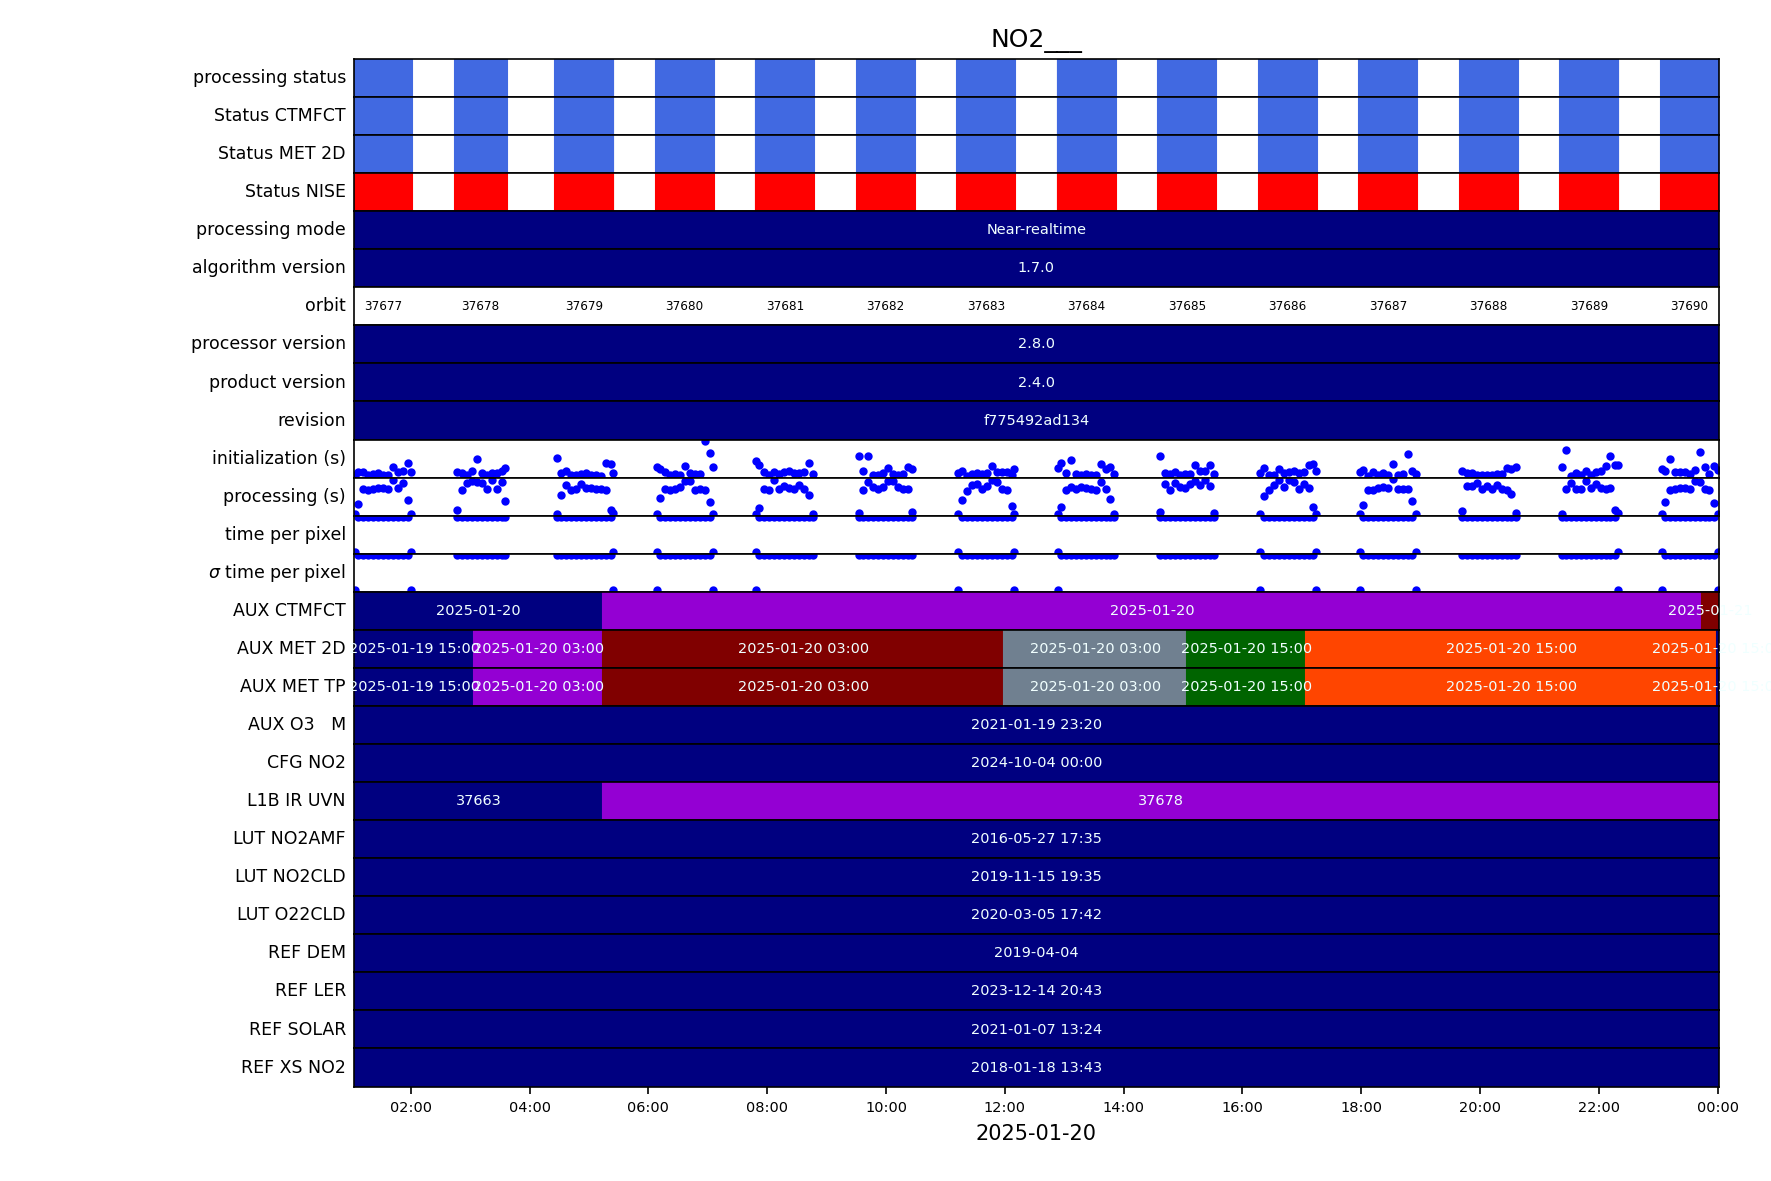
Task: Click the purple L1B IR UVN 37678 segment
Action: pyautogui.click(x=1159, y=801)
